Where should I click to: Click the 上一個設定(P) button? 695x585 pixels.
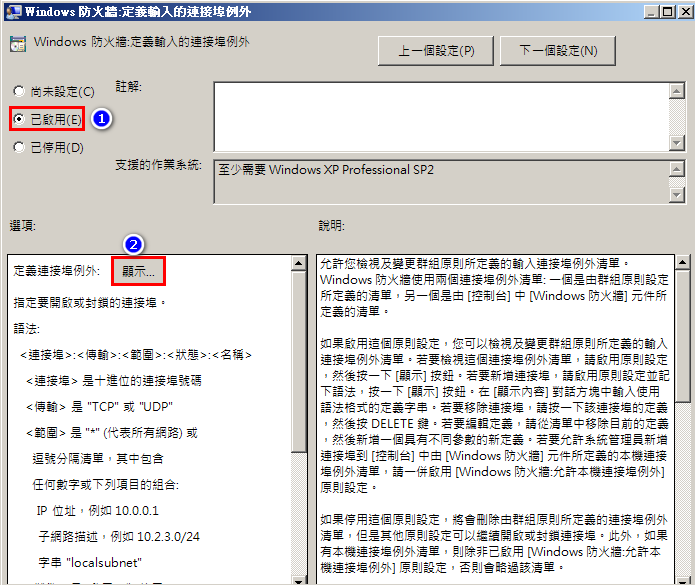(436, 51)
